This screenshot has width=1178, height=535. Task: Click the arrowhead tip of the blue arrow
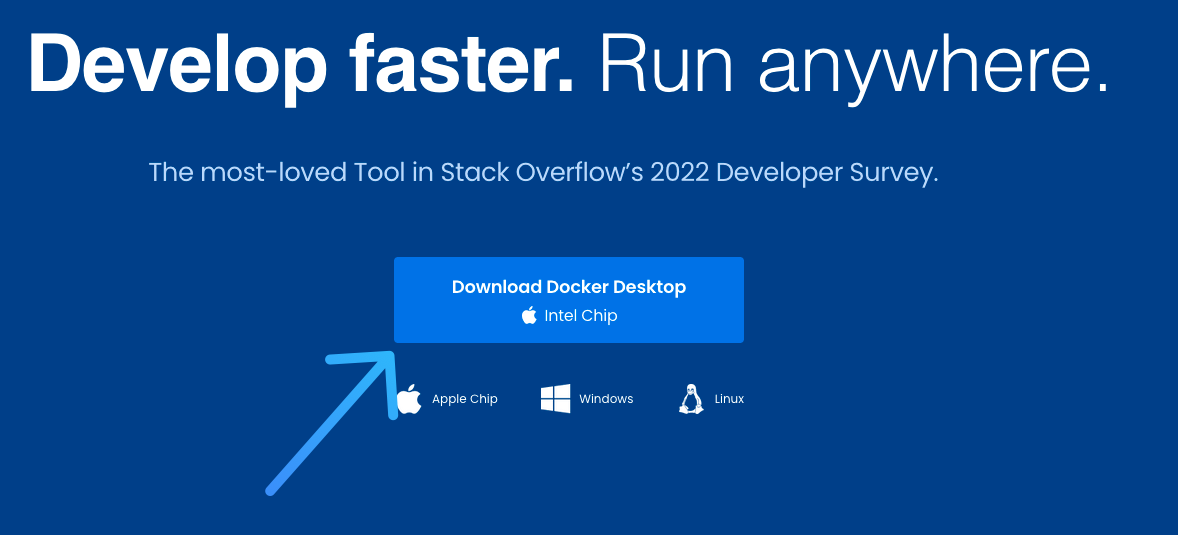pyautogui.click(x=388, y=355)
